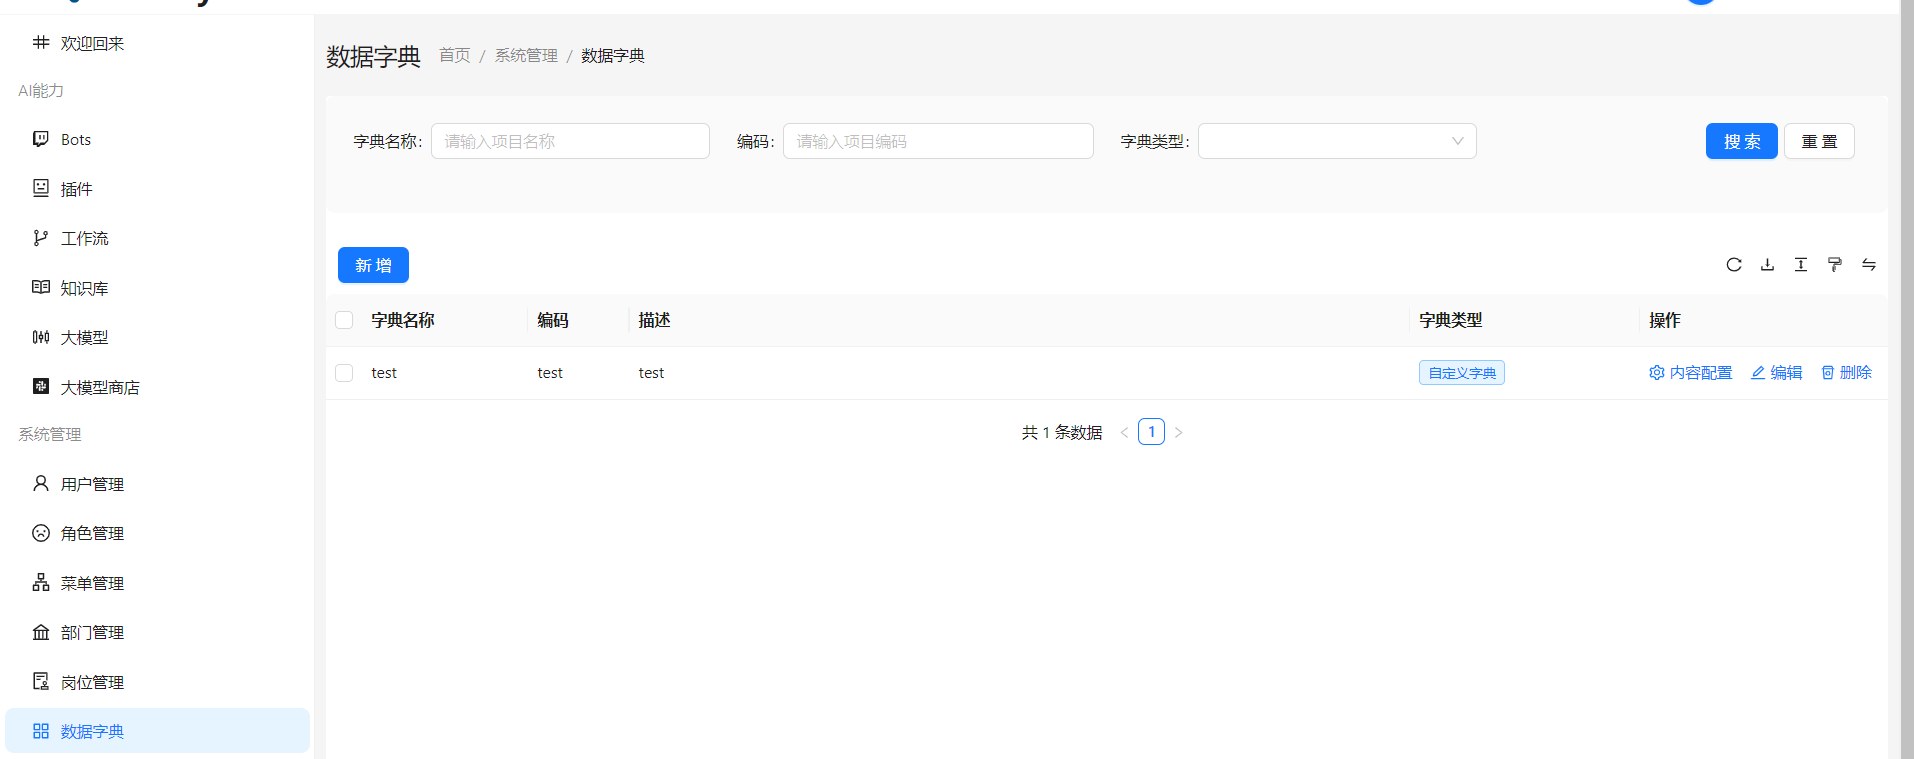This screenshot has width=1914, height=759.
Task: Click the 字典名称 input field
Action: [570, 141]
